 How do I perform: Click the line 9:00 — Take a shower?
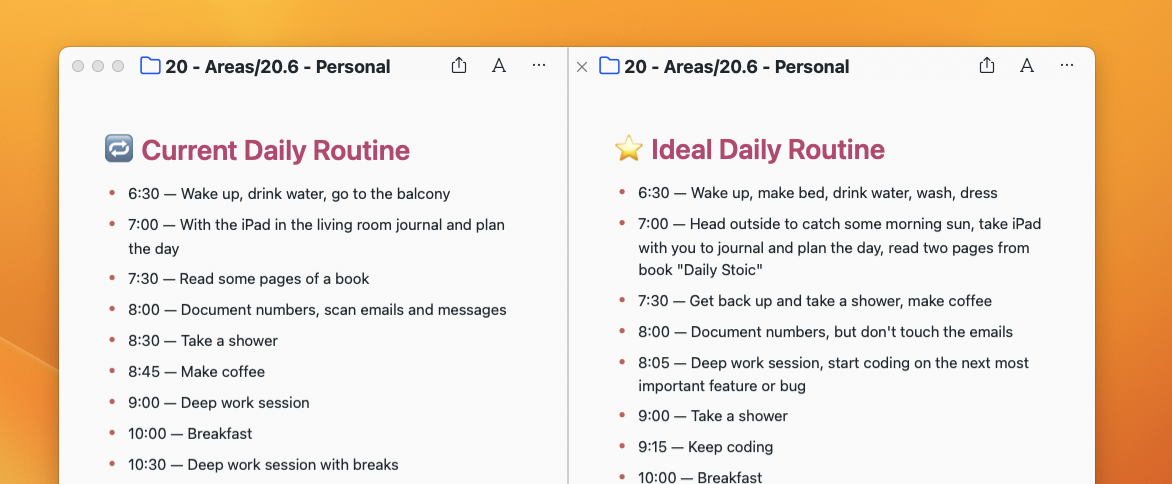click(713, 416)
